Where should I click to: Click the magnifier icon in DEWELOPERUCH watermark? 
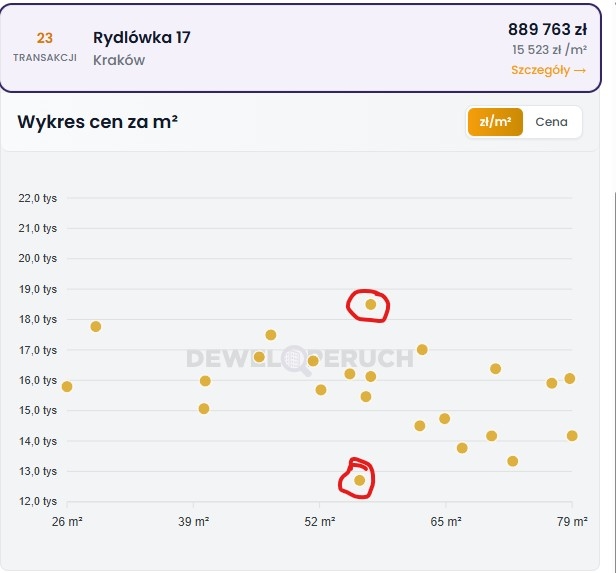[x=297, y=359]
